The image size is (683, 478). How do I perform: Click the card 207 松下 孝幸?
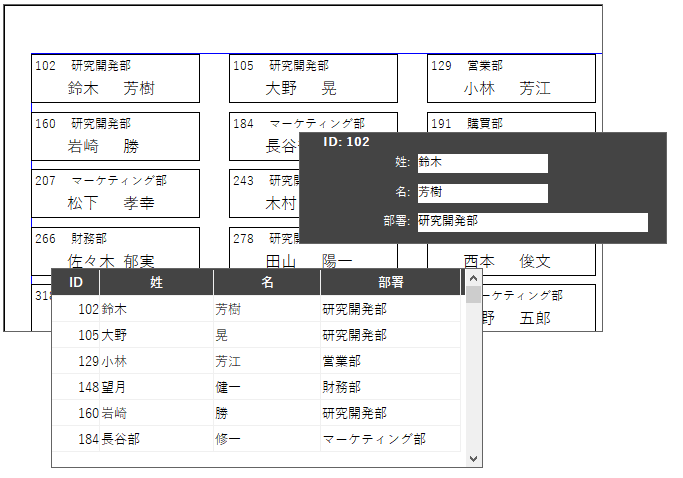115,193
